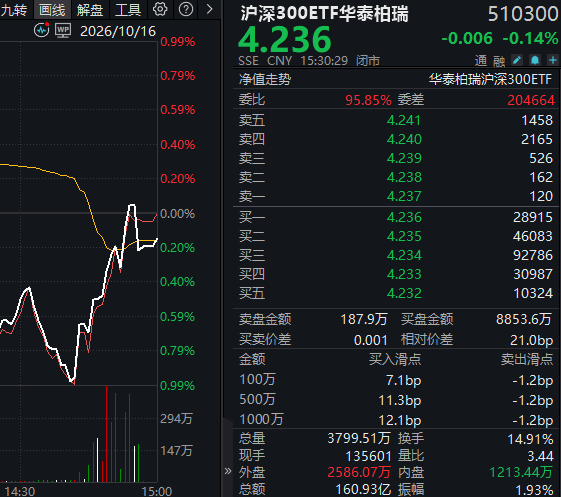Click the 相对价差 value 21.0bp

coord(531,340)
